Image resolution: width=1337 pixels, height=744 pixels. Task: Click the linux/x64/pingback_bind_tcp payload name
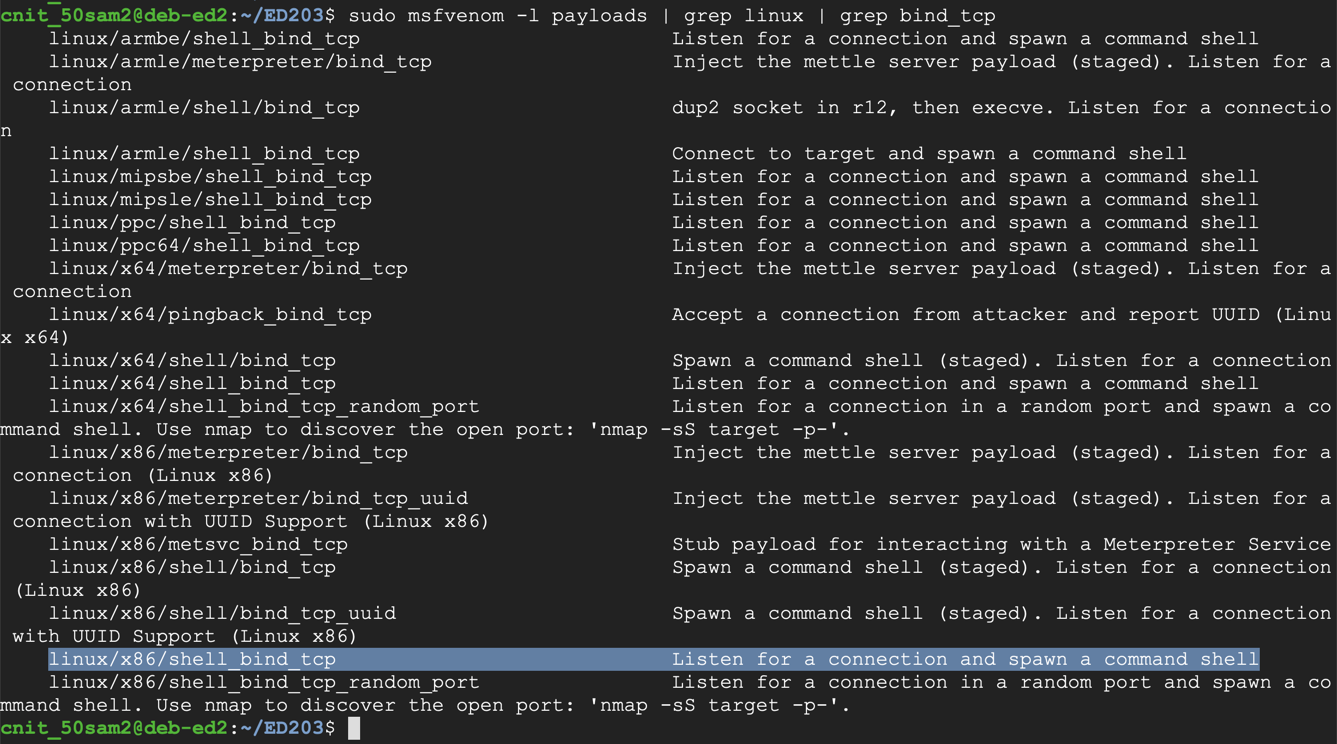210,315
